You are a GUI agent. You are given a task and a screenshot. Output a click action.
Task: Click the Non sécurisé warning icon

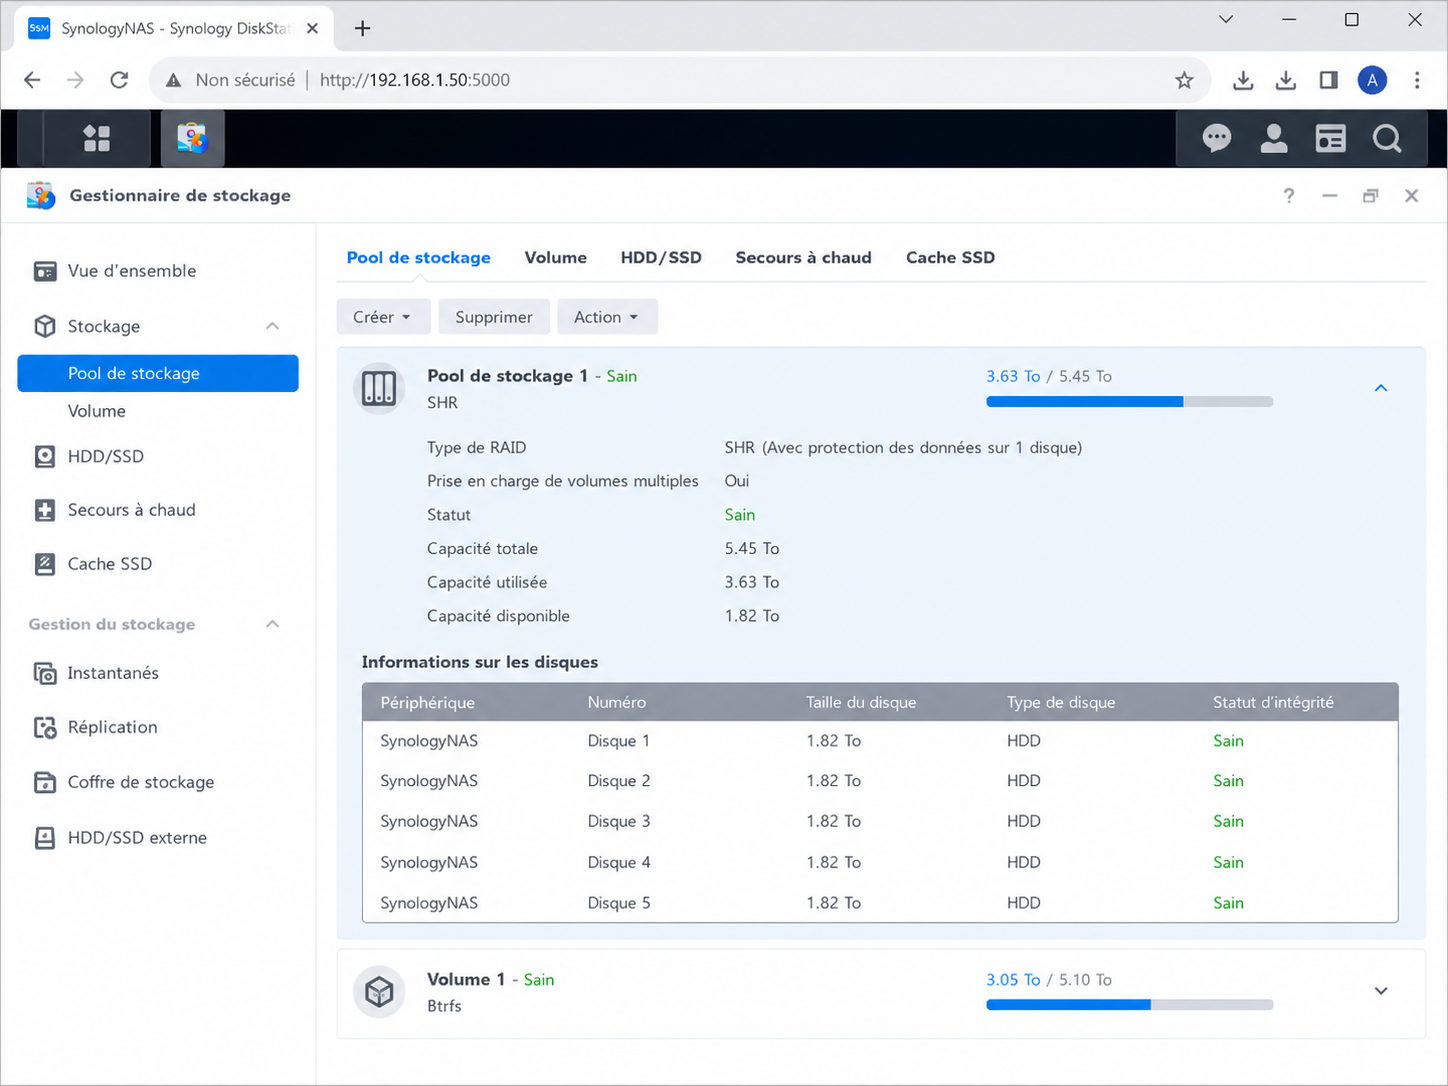pyautogui.click(x=174, y=80)
